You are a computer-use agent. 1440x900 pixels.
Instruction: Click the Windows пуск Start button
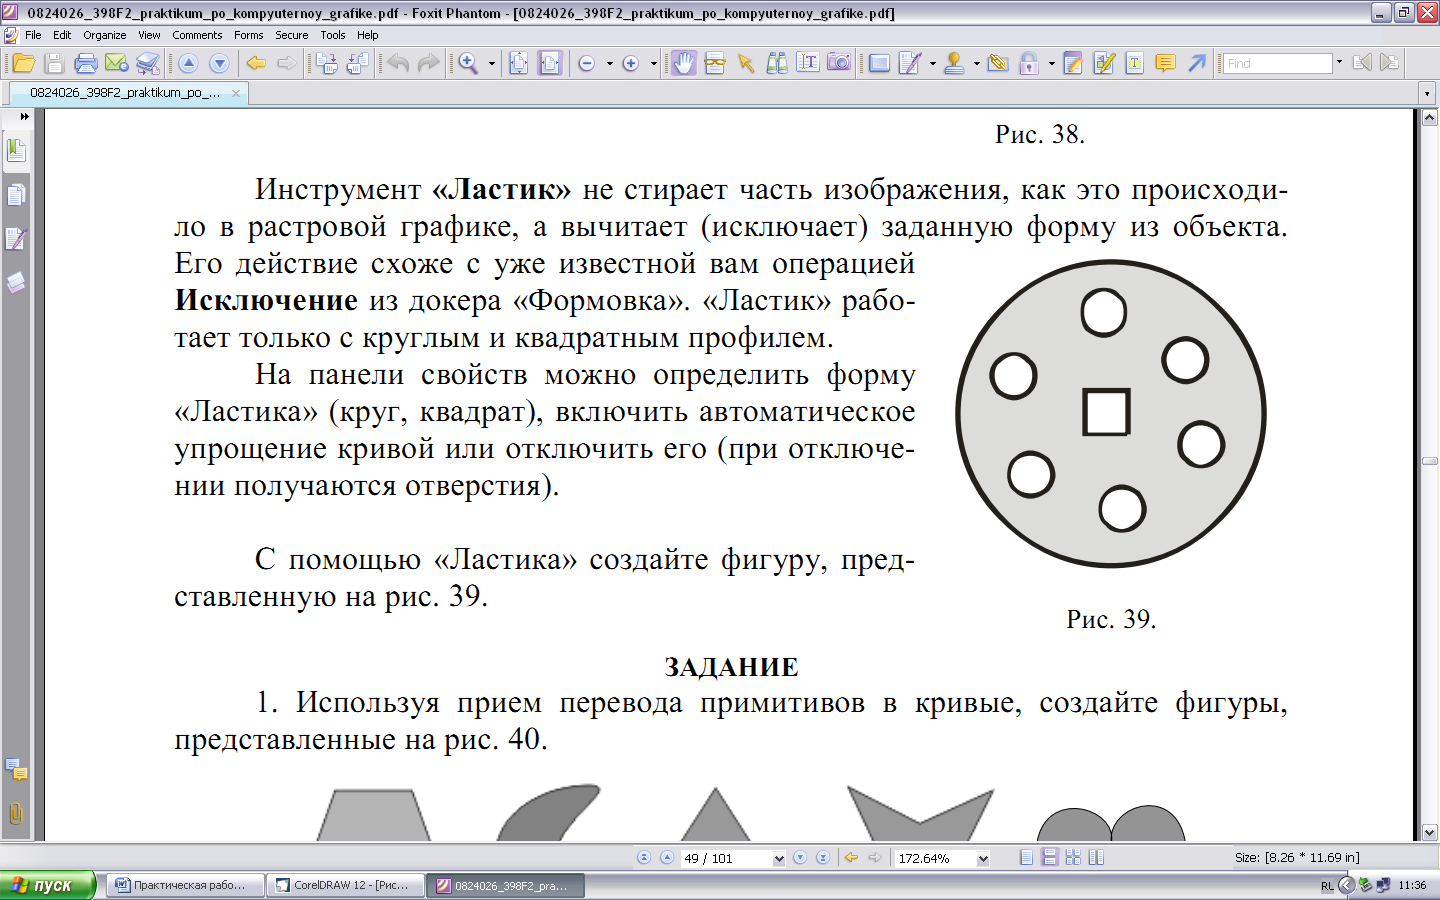click(x=47, y=885)
